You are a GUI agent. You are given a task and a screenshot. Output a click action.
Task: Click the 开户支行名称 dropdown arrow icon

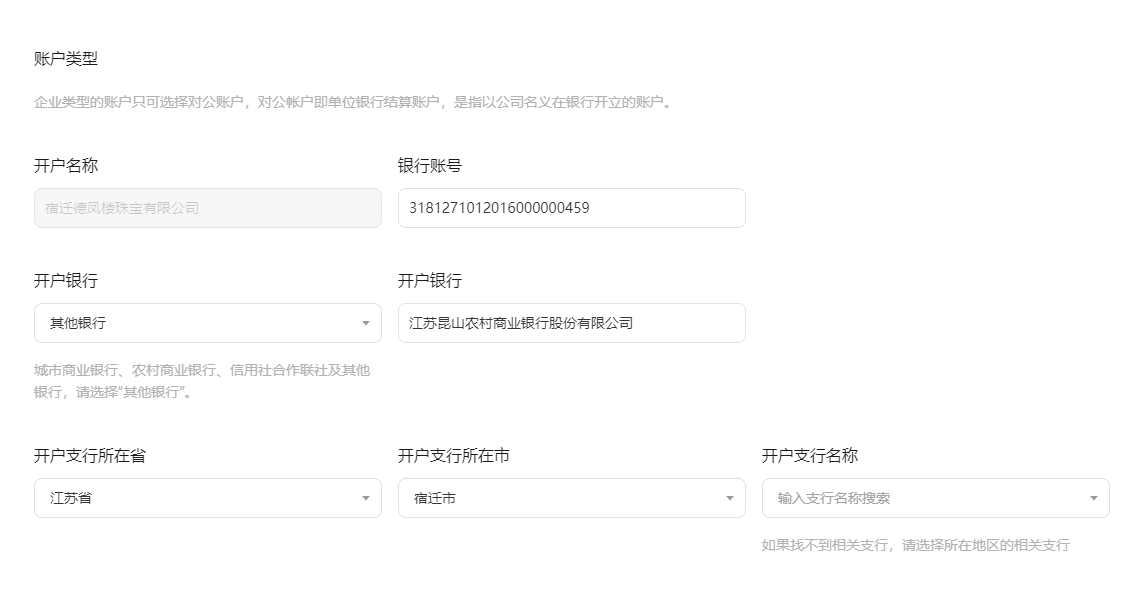click(x=1095, y=497)
